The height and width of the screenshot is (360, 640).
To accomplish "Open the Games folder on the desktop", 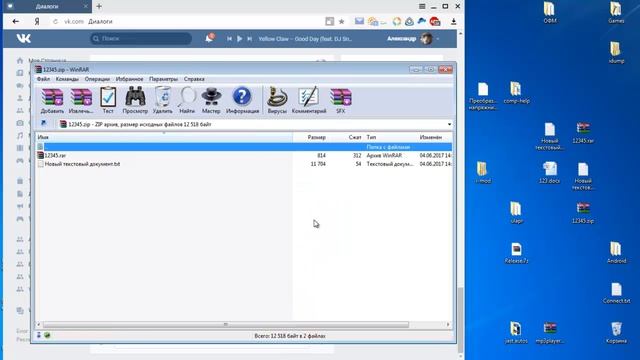I will (x=616, y=13).
